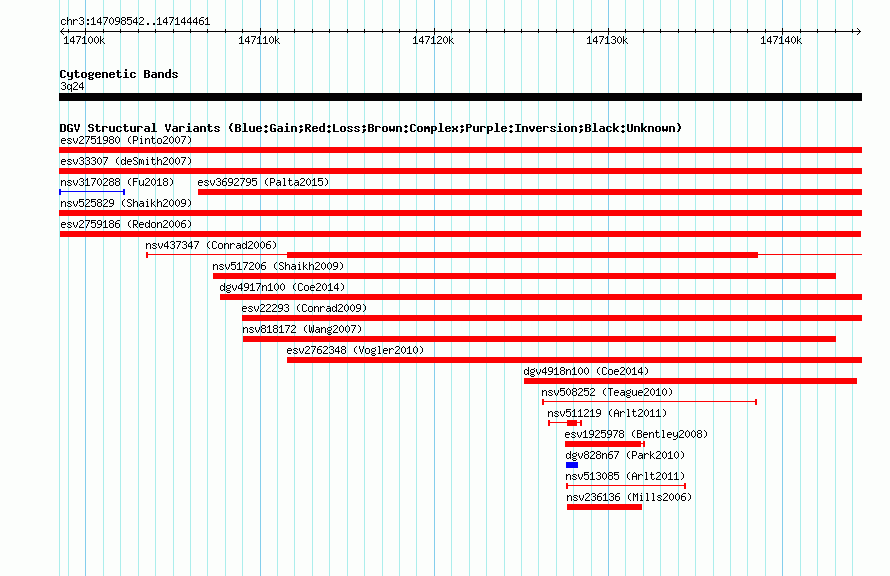Screen dimensions: 890x576
Task: Open nsv236136 (Mills2006) variant label
Action: (x=629, y=497)
